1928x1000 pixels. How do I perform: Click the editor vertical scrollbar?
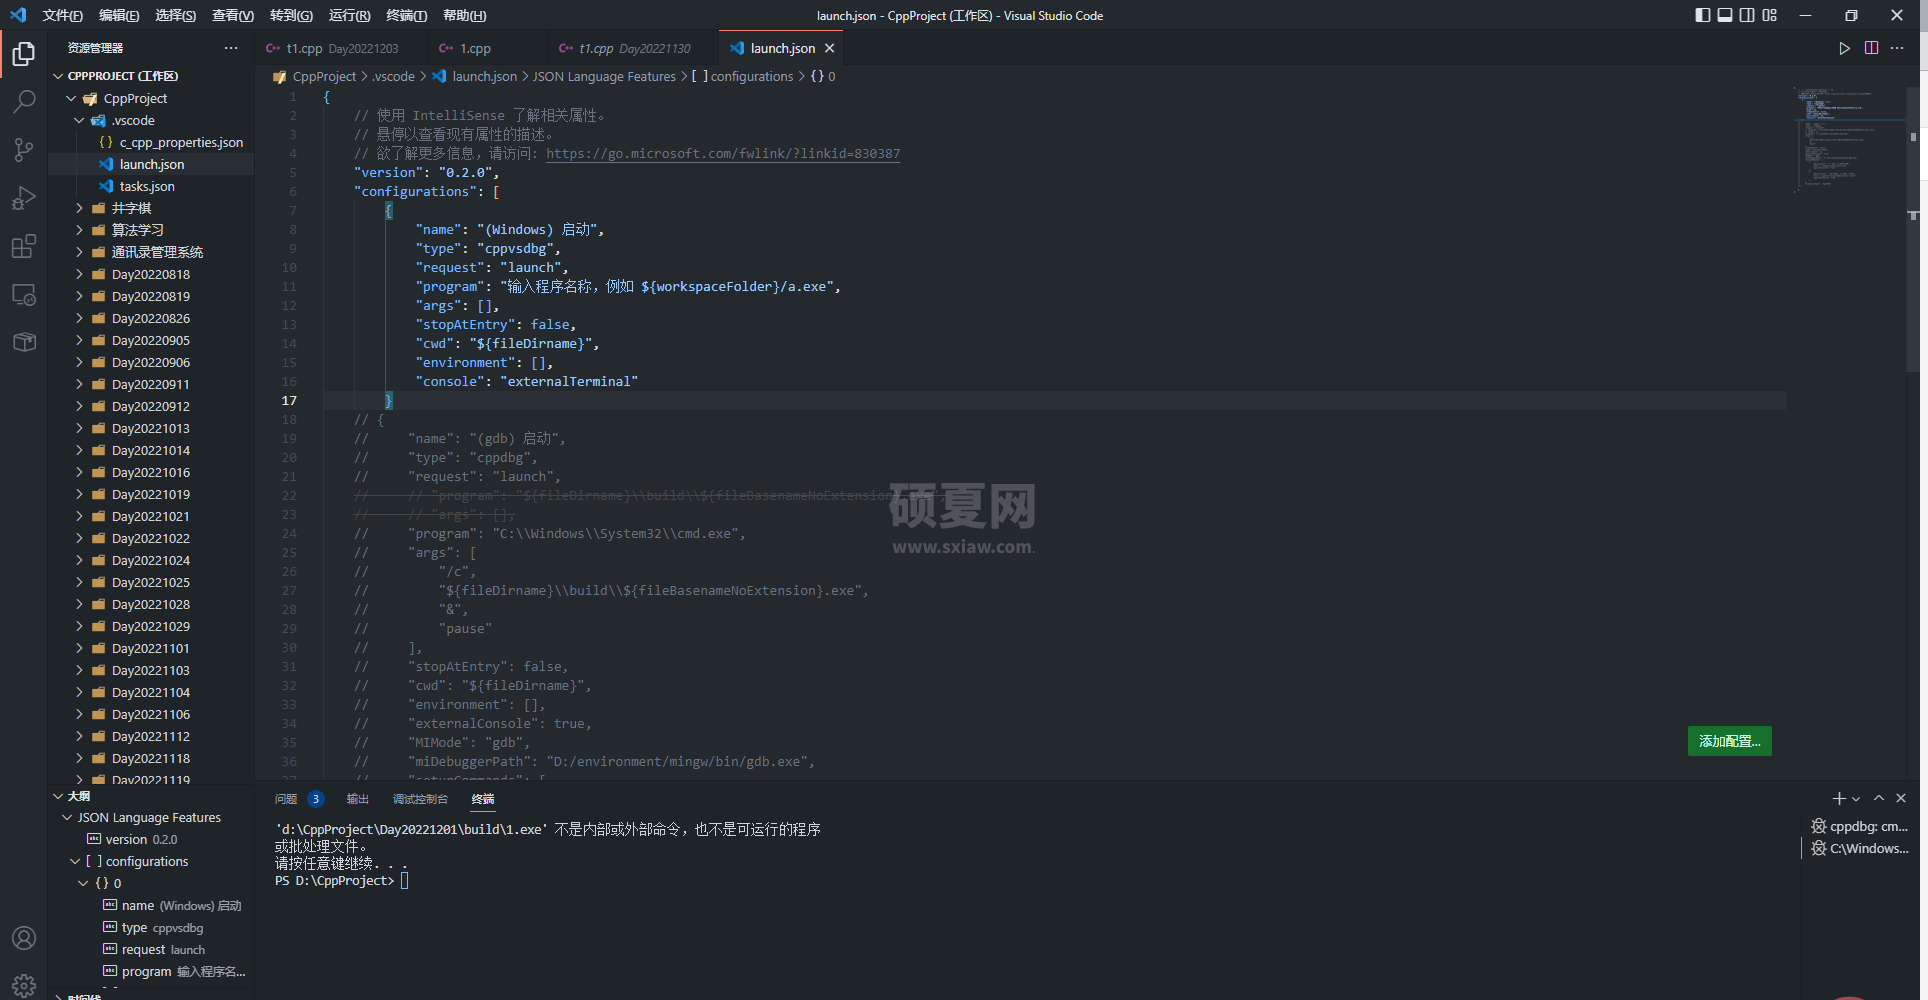(x=1913, y=230)
